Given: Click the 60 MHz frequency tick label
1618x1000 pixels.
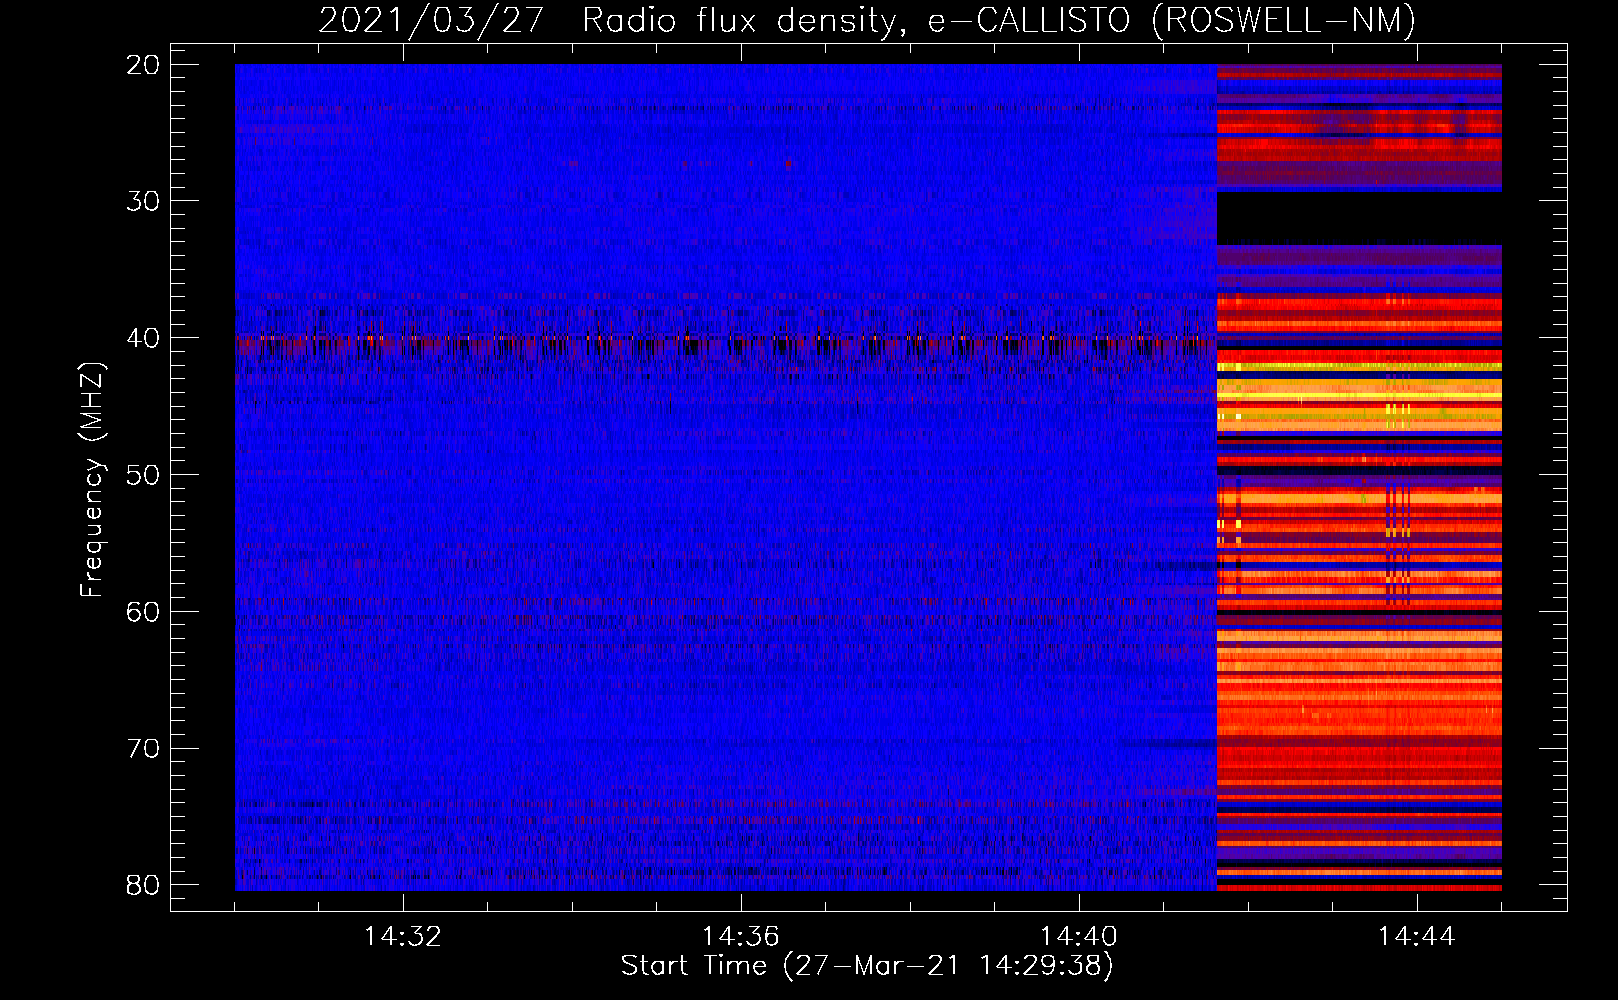Looking at the screenshot, I should 143,612.
